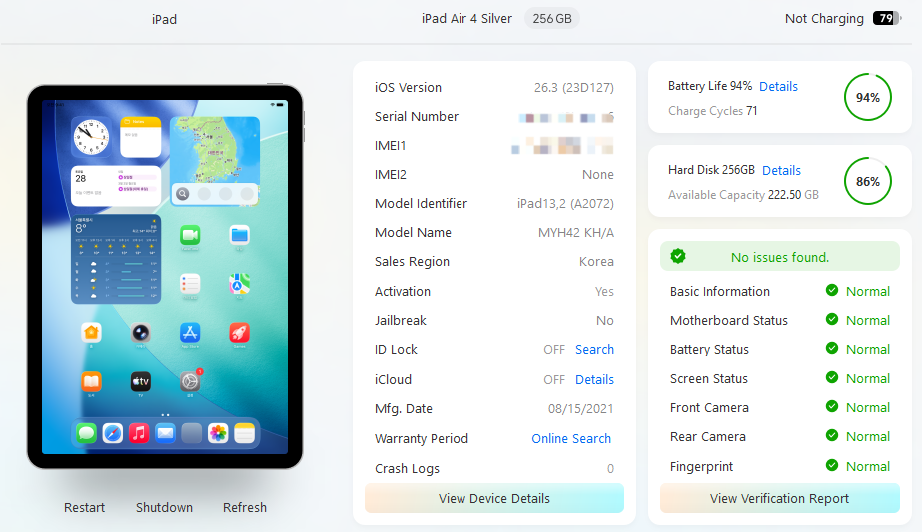Click the battery level indicator showing 79
The height and width of the screenshot is (532, 922).
pos(886,18)
